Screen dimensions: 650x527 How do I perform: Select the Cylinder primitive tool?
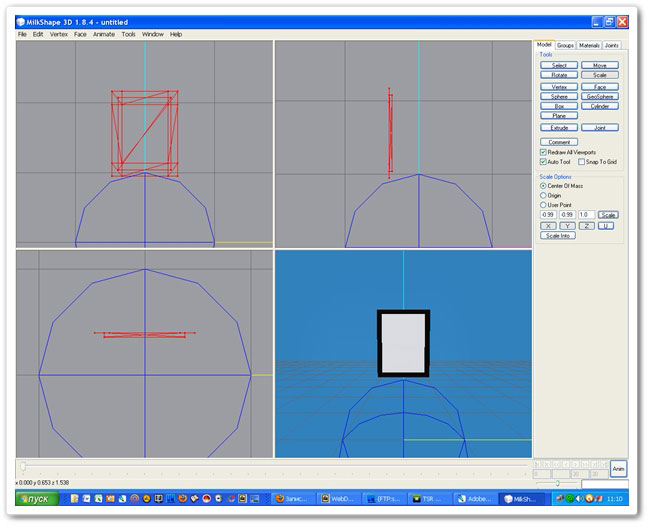coord(599,106)
